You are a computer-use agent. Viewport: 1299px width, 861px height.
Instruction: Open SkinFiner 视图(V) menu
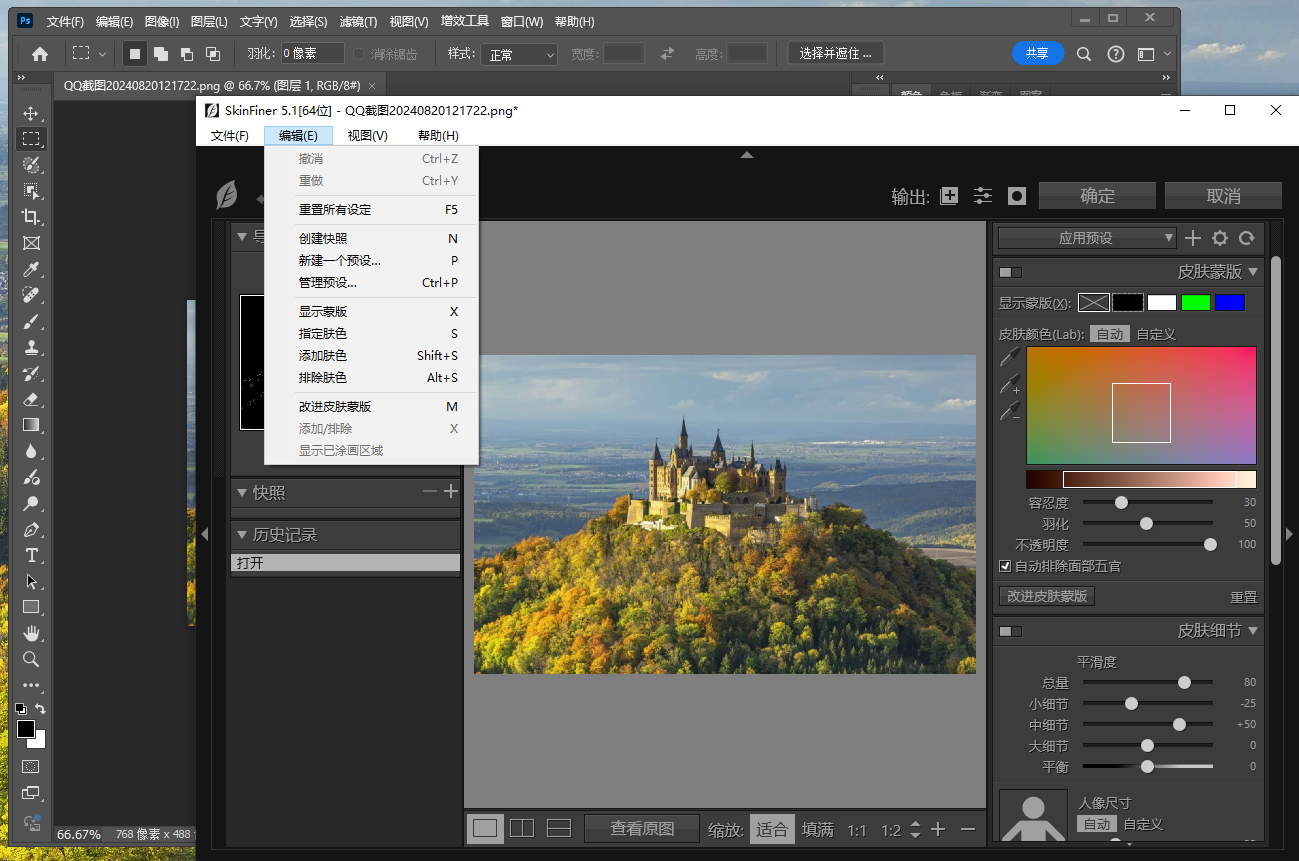click(368, 136)
